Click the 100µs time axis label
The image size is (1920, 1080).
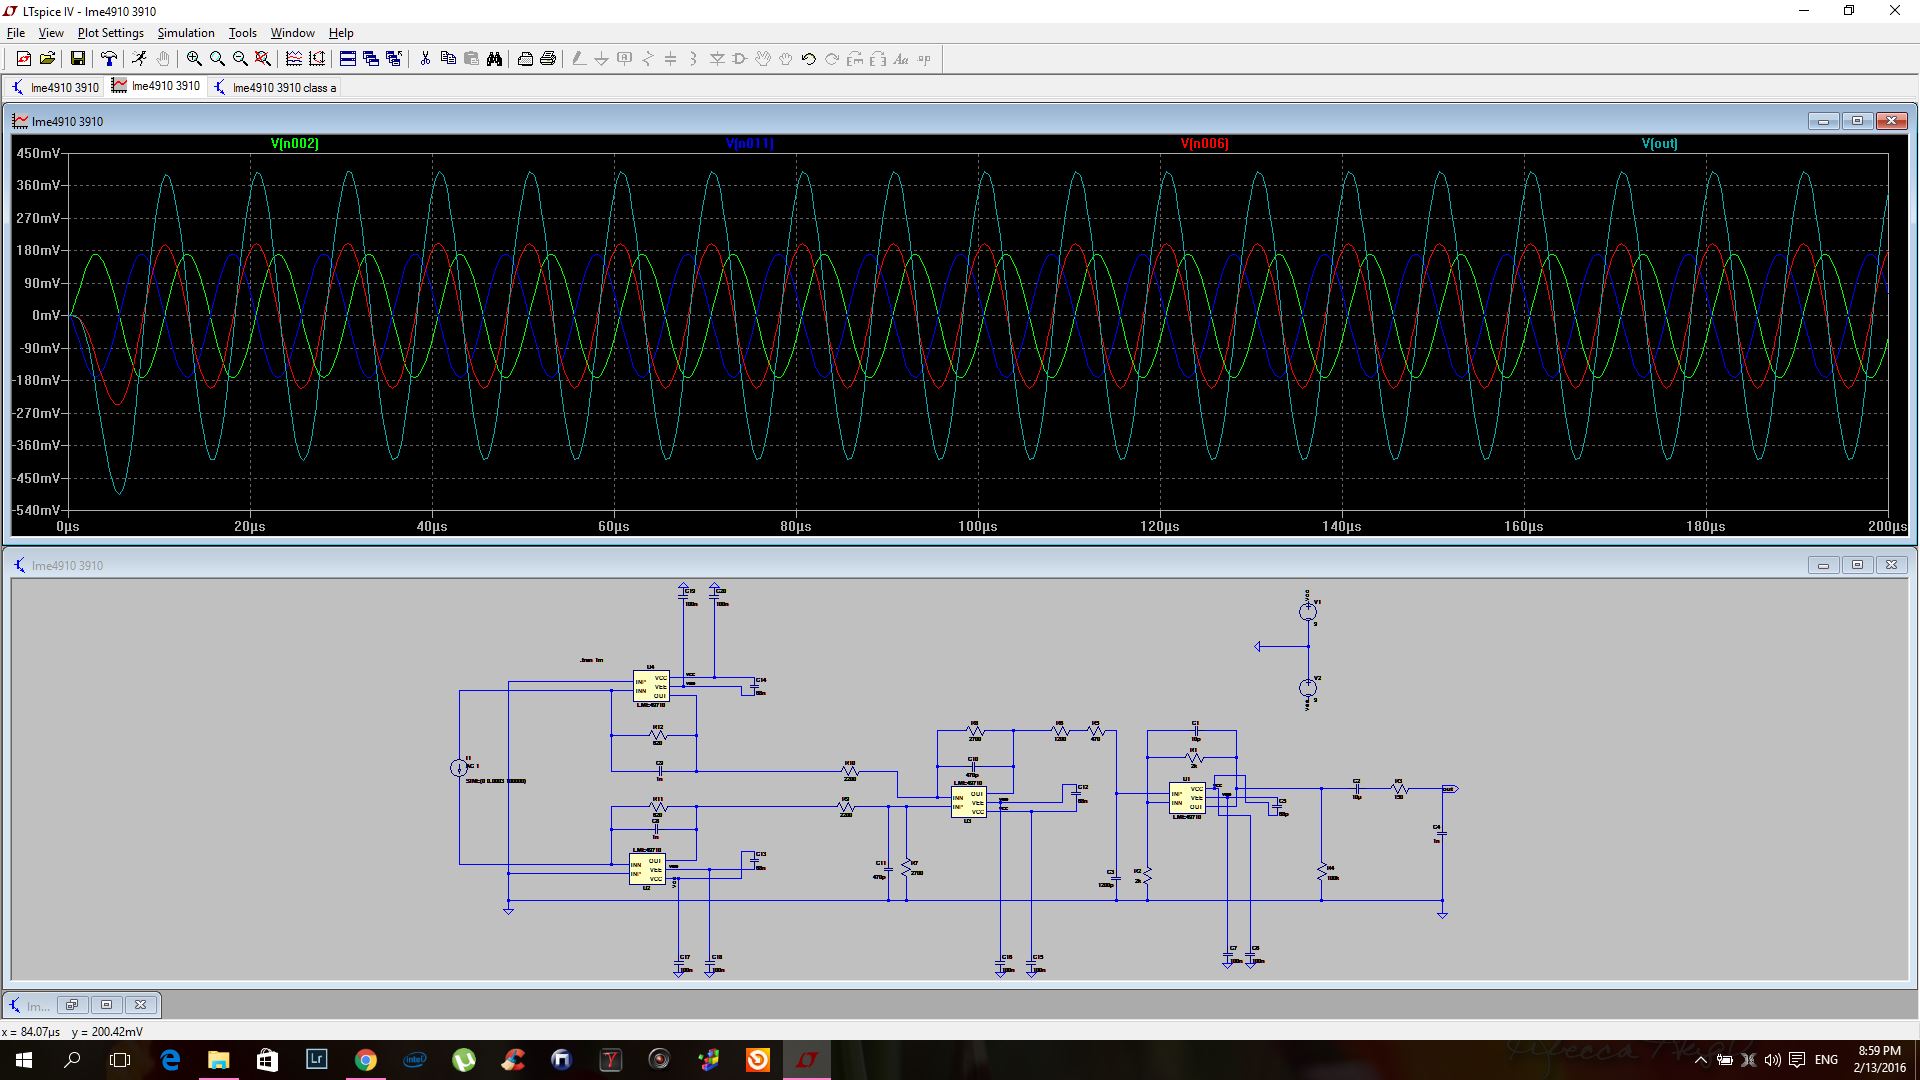click(977, 526)
